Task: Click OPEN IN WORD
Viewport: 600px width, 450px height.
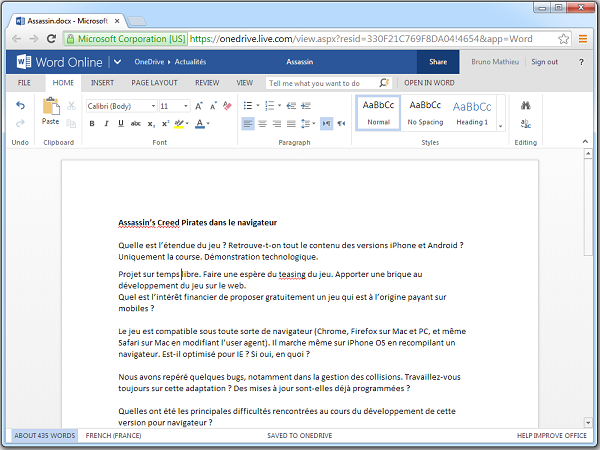Action: pos(429,83)
